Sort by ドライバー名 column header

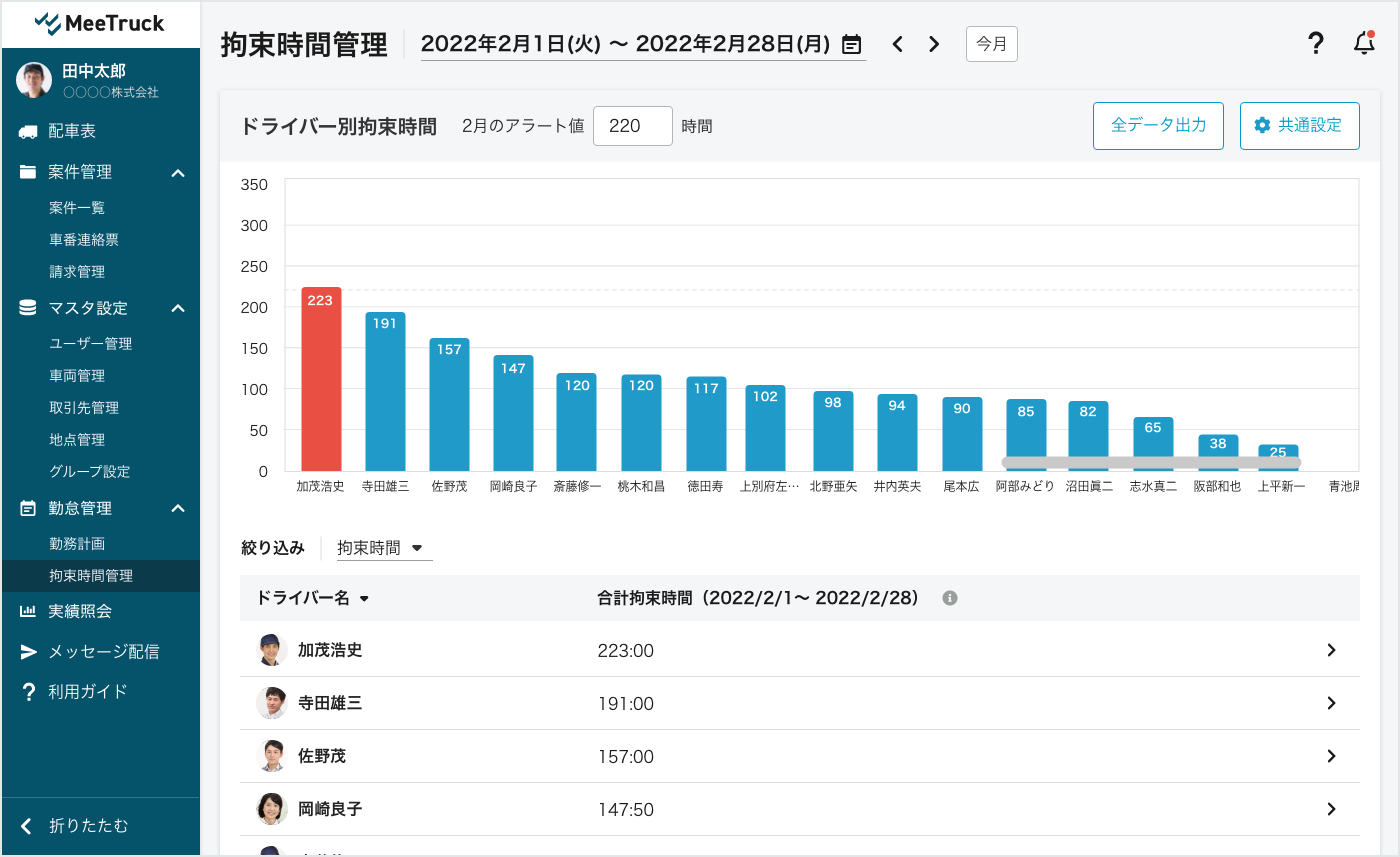[x=312, y=598]
